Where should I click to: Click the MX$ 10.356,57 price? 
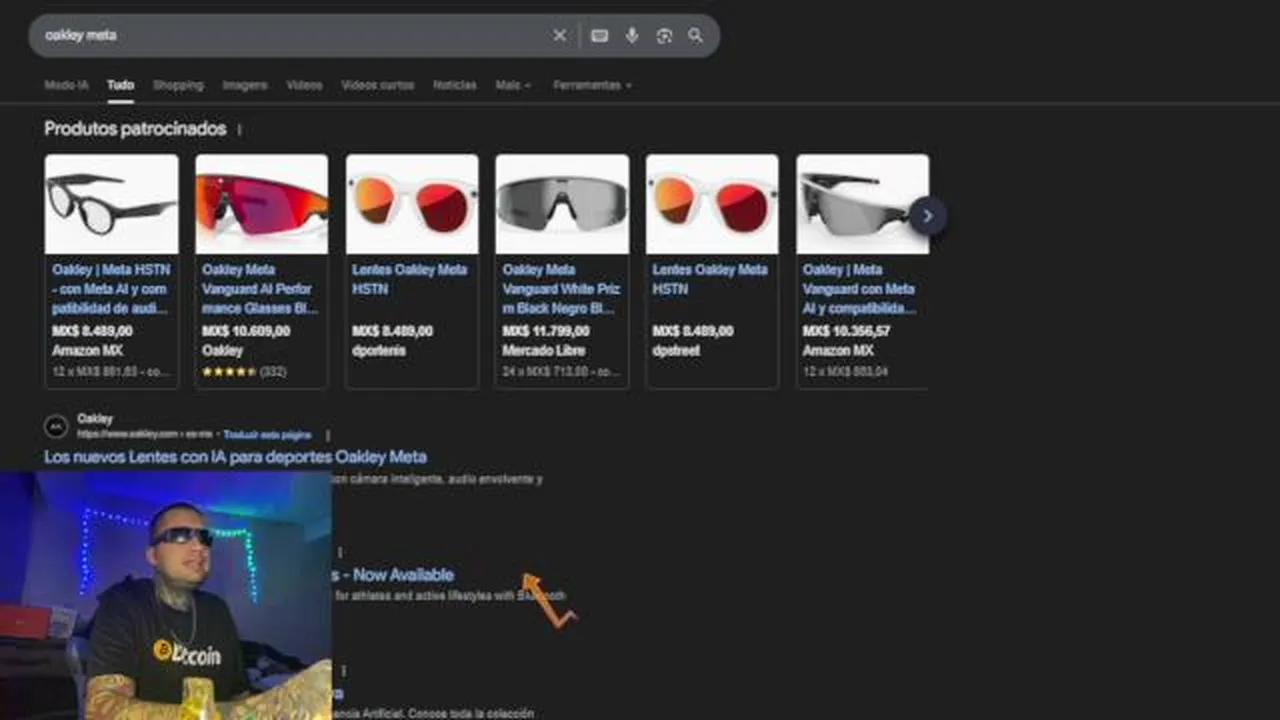846,331
